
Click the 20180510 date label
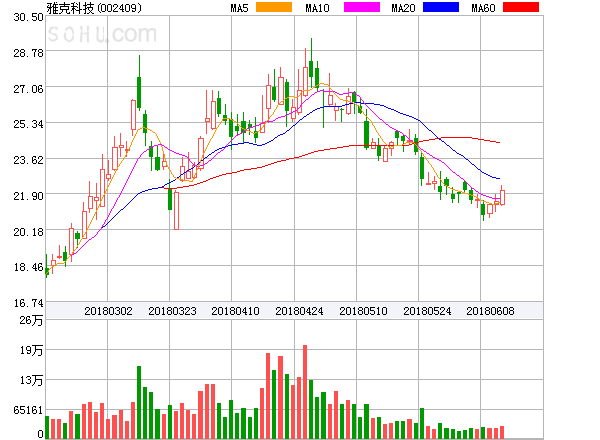(363, 311)
